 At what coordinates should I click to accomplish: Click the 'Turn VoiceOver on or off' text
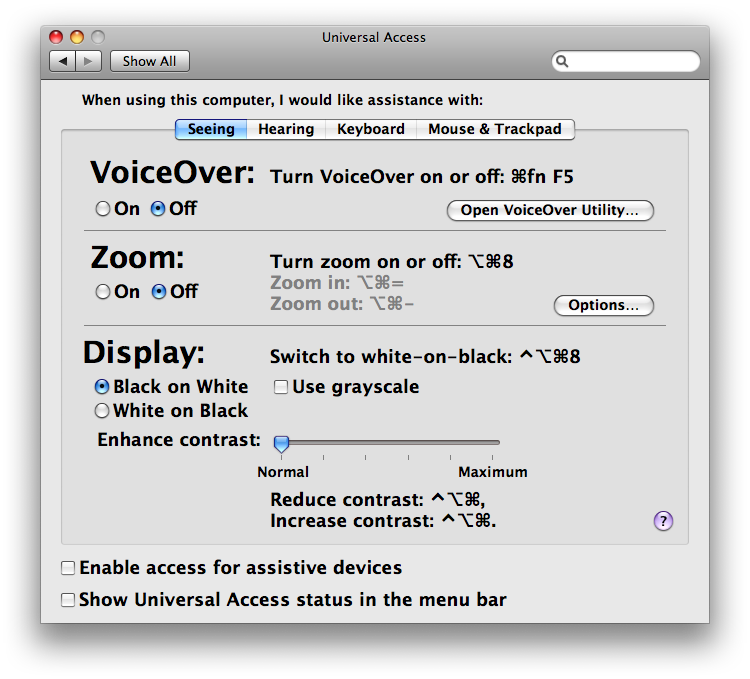[422, 177]
